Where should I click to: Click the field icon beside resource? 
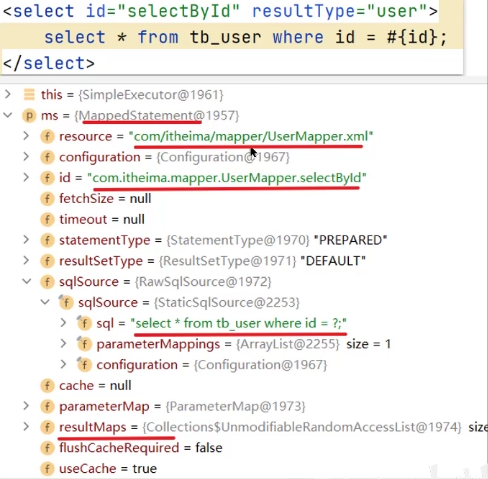click(x=47, y=137)
